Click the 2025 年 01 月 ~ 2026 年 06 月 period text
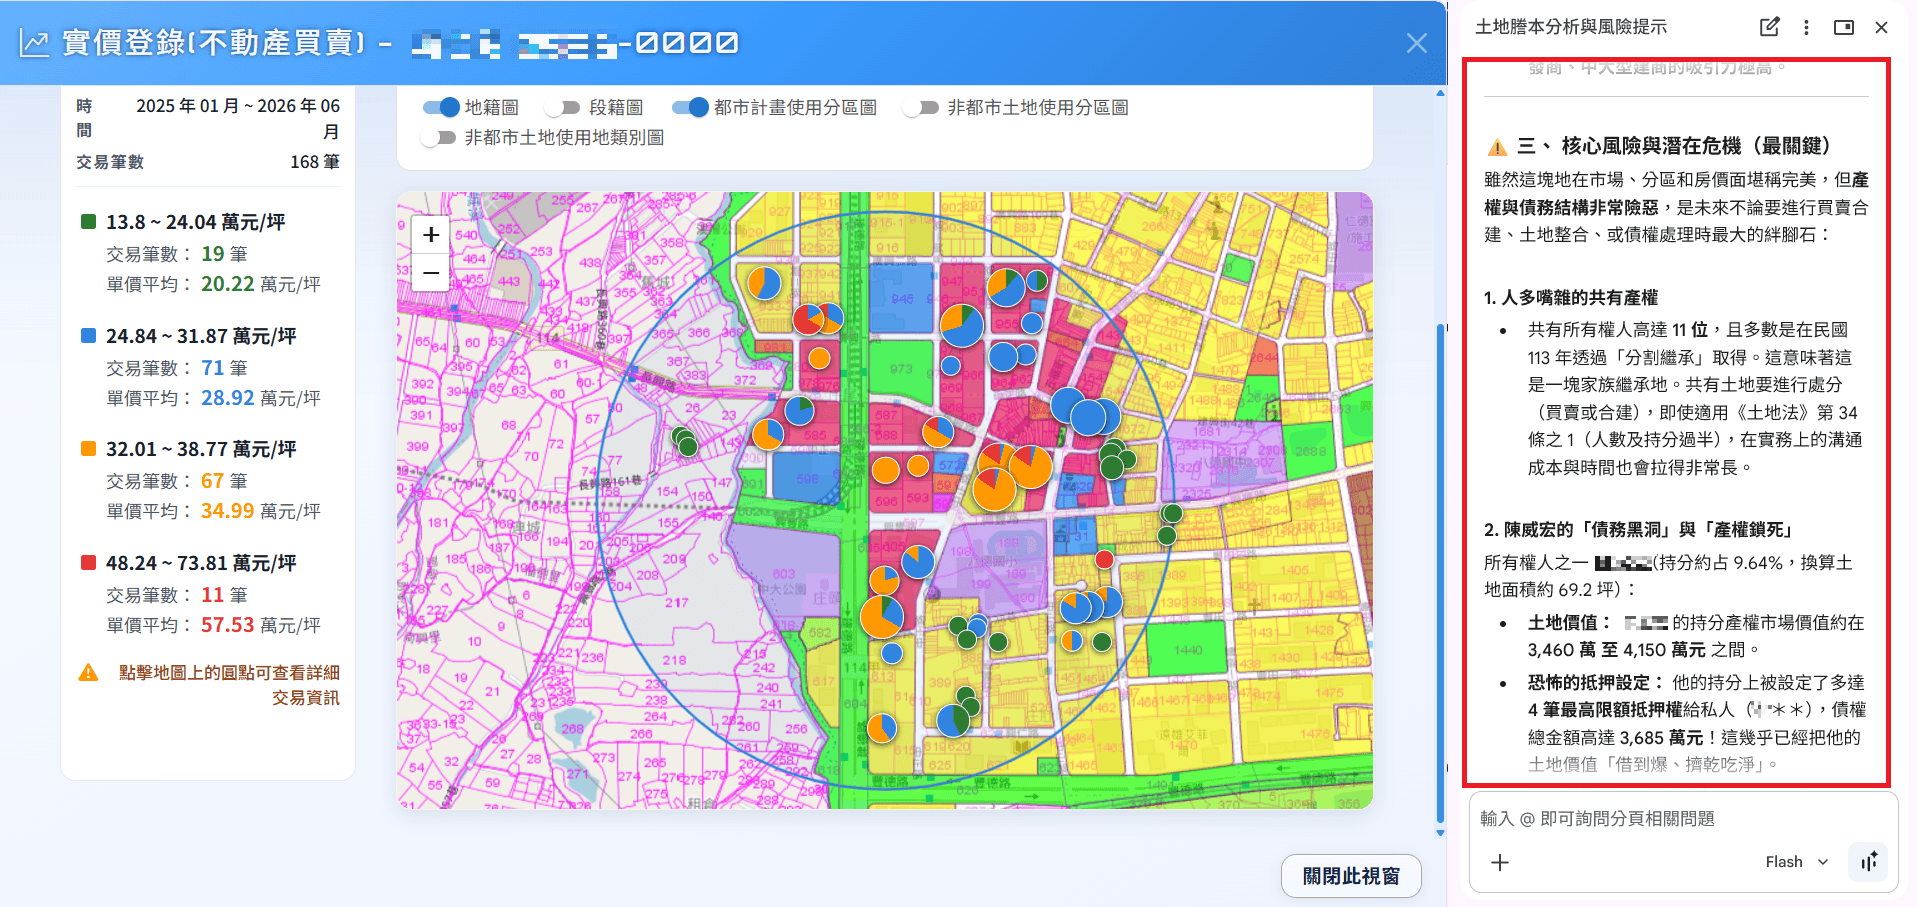This screenshot has width=1917, height=907. (238, 118)
